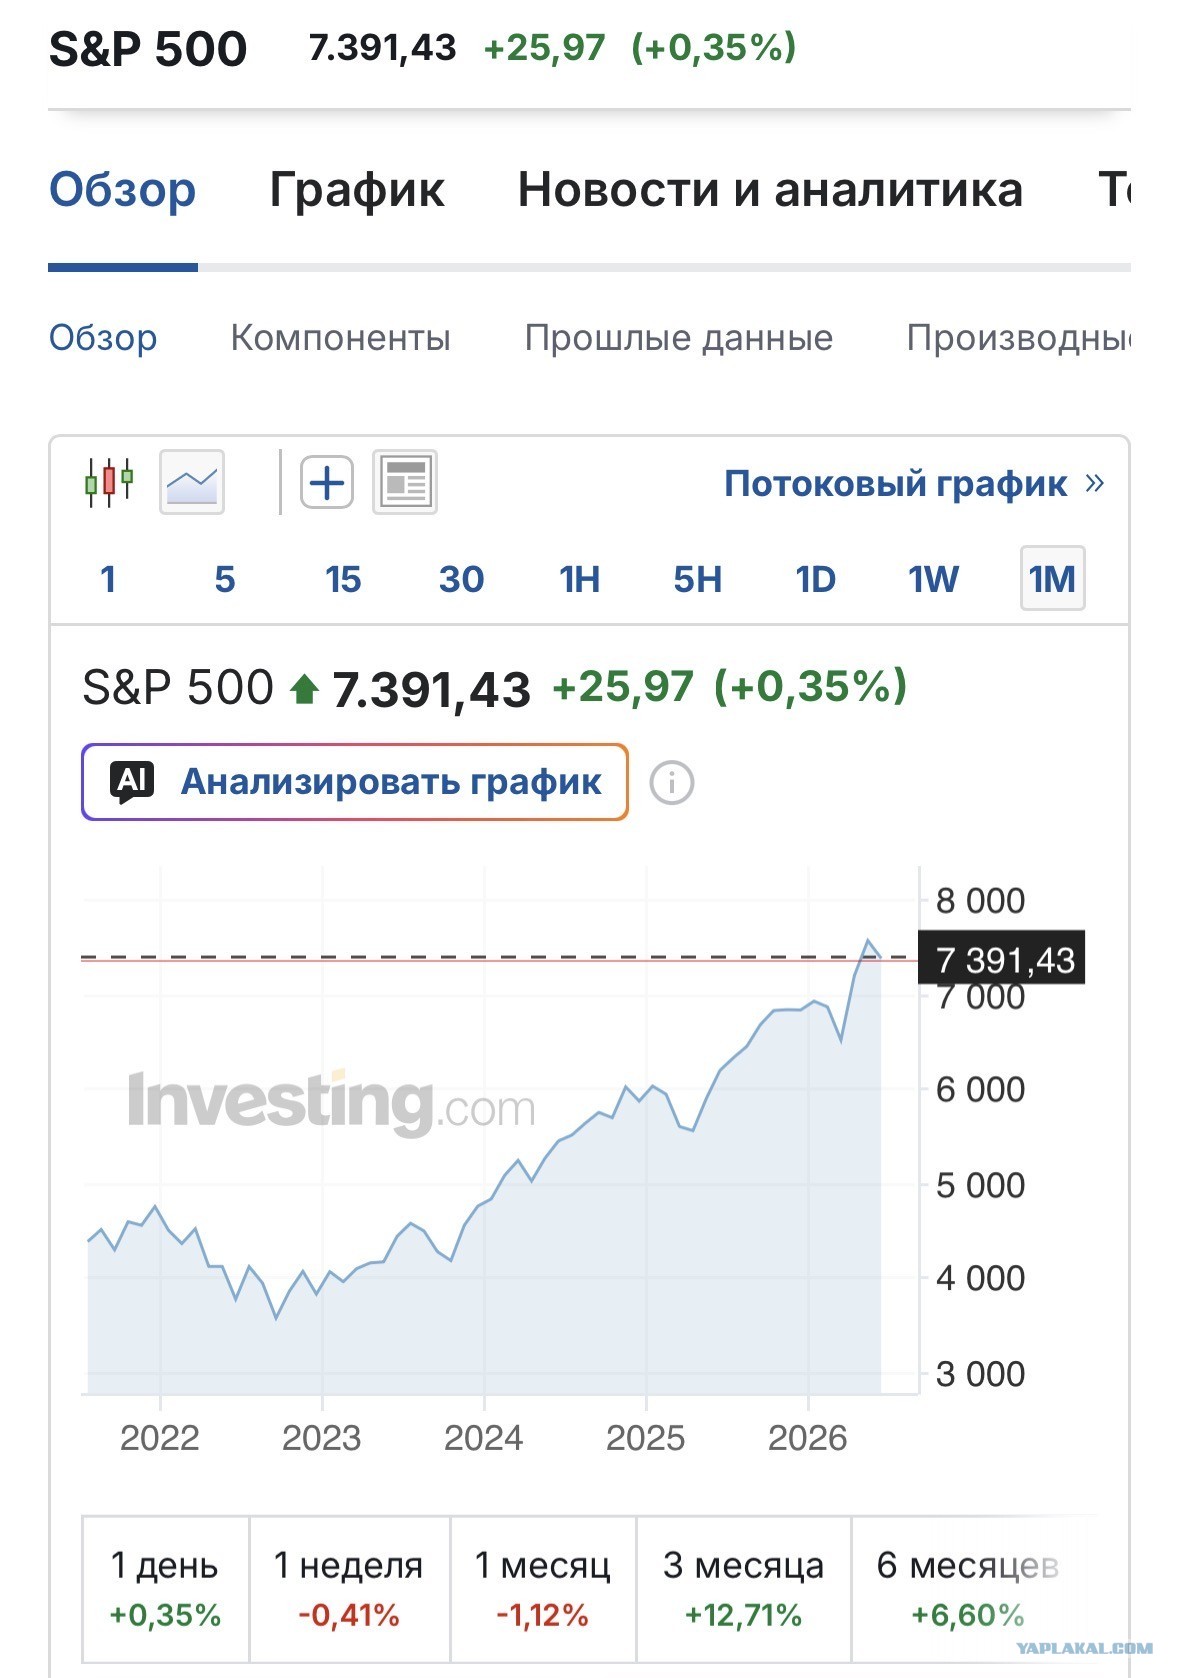Click the AI badge icon
Screen dimensions: 1179x1678
[132, 782]
